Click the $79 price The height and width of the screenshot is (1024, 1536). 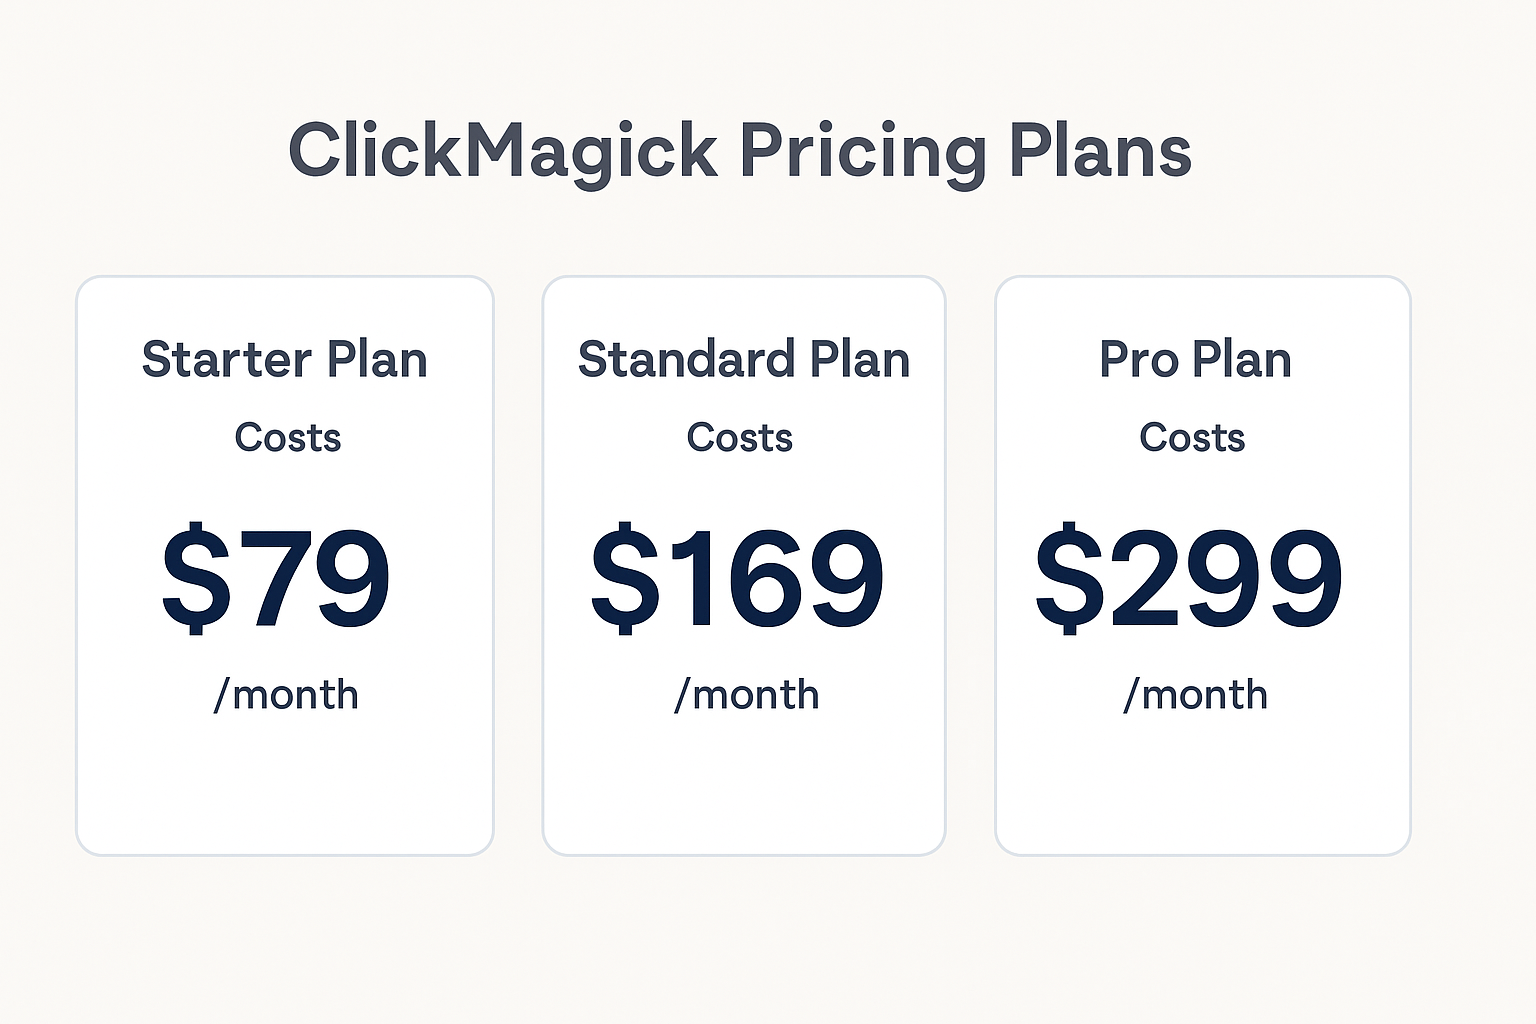click(276, 578)
